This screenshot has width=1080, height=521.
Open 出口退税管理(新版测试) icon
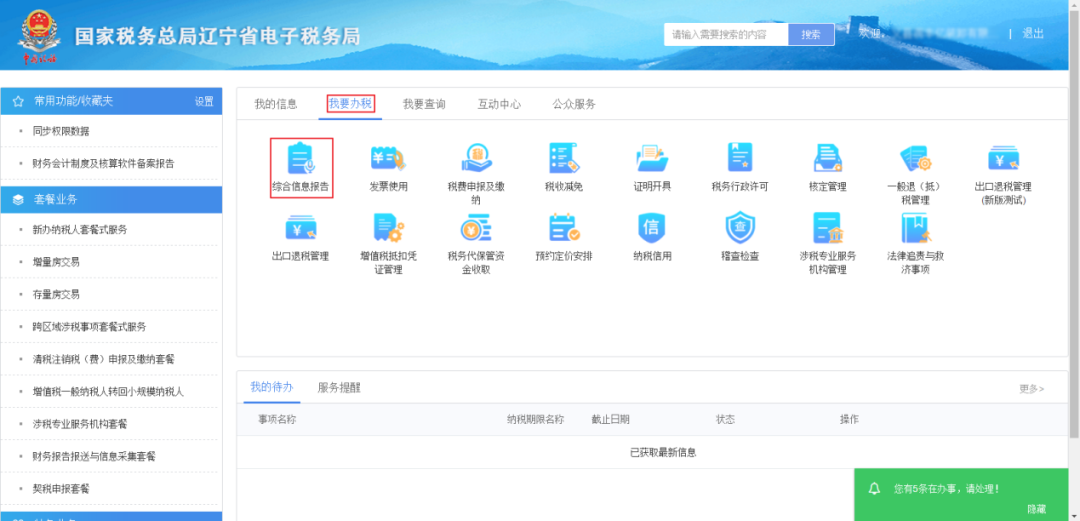pyautogui.click(x=1003, y=160)
